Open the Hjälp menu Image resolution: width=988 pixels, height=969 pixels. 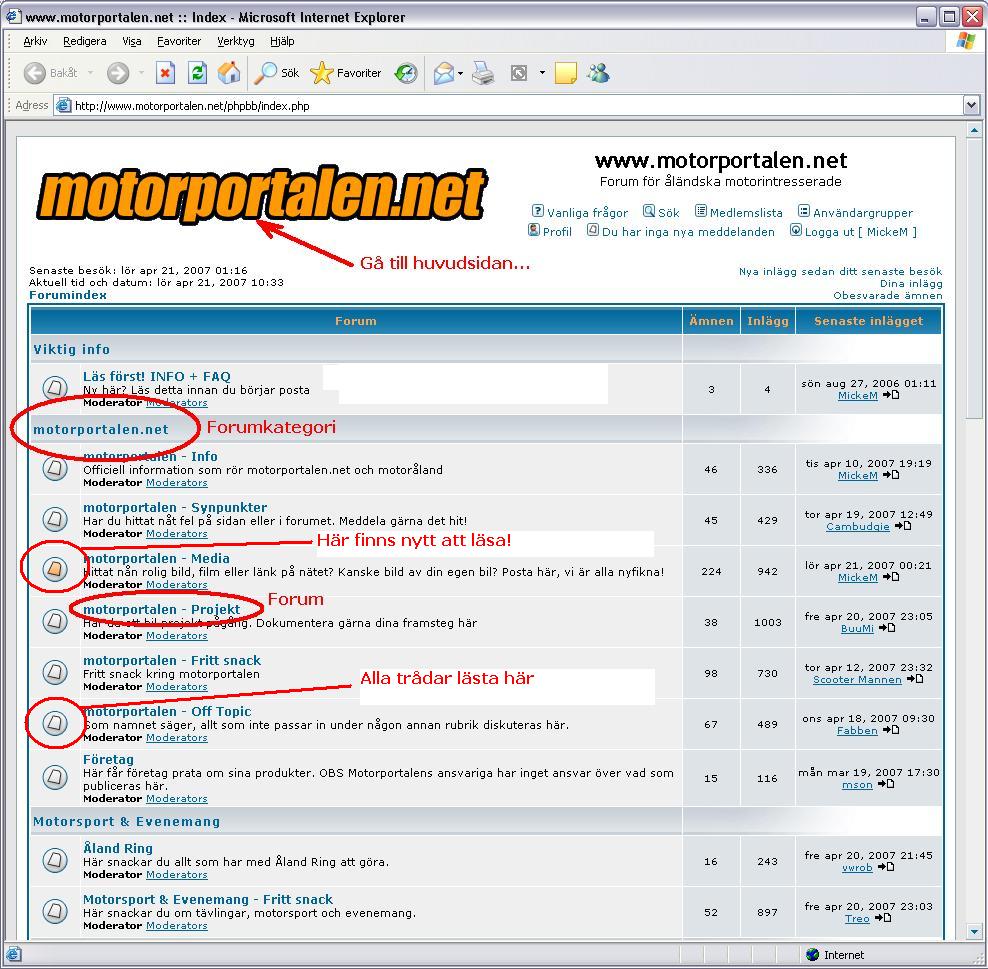[282, 42]
